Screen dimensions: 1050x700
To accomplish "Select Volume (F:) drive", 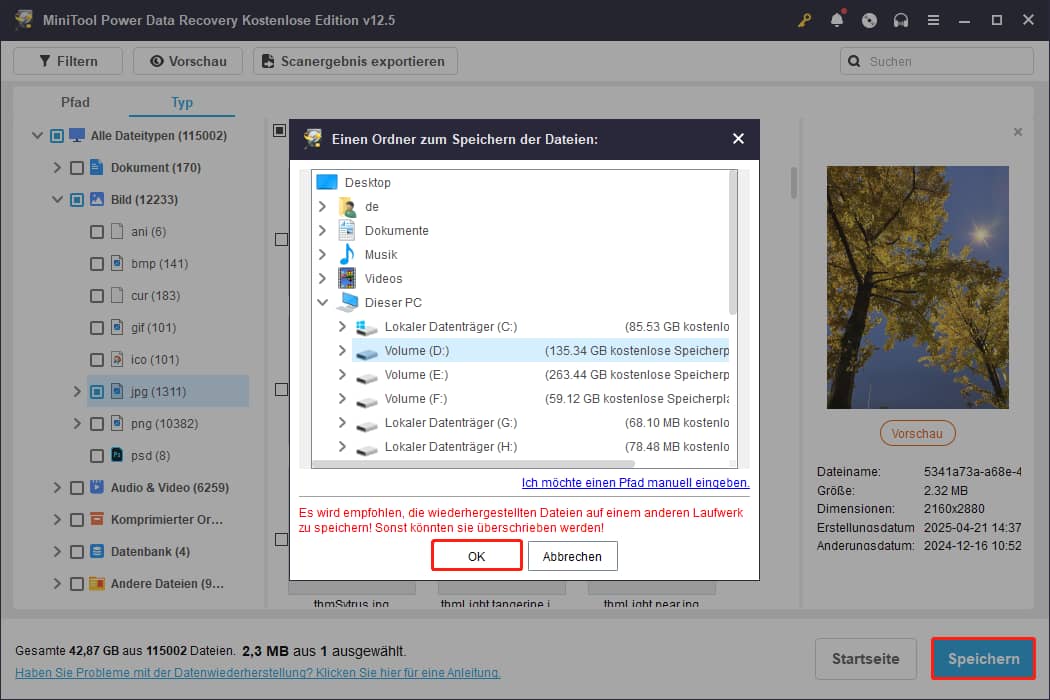I will coord(415,399).
